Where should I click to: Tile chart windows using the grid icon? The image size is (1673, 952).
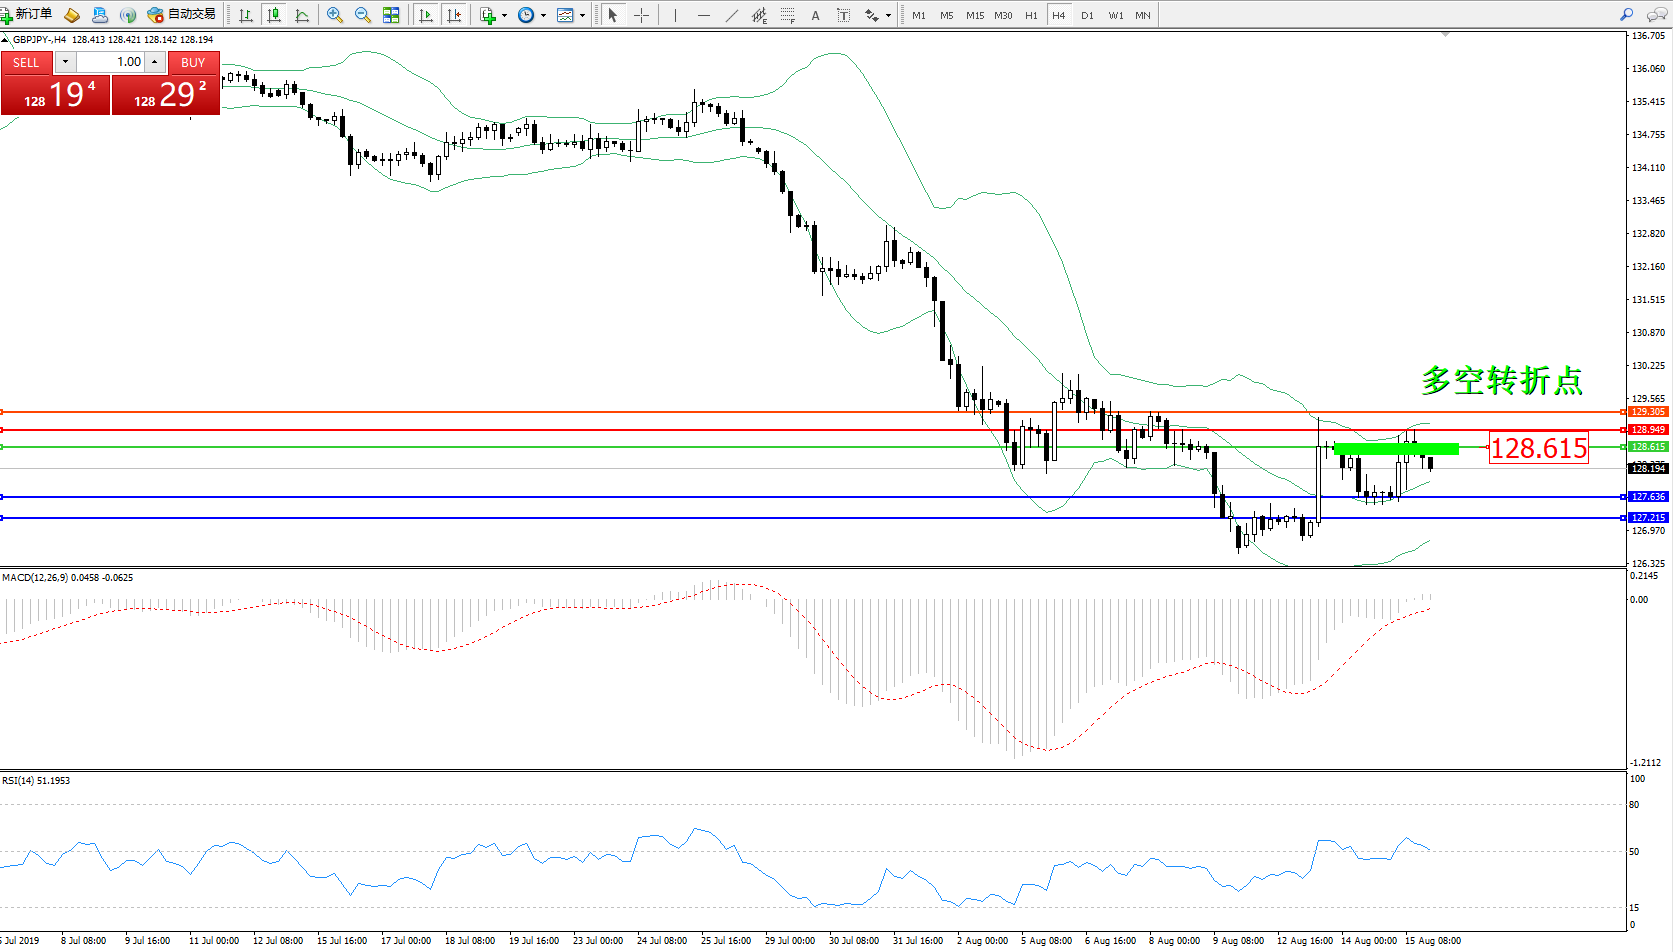click(391, 15)
